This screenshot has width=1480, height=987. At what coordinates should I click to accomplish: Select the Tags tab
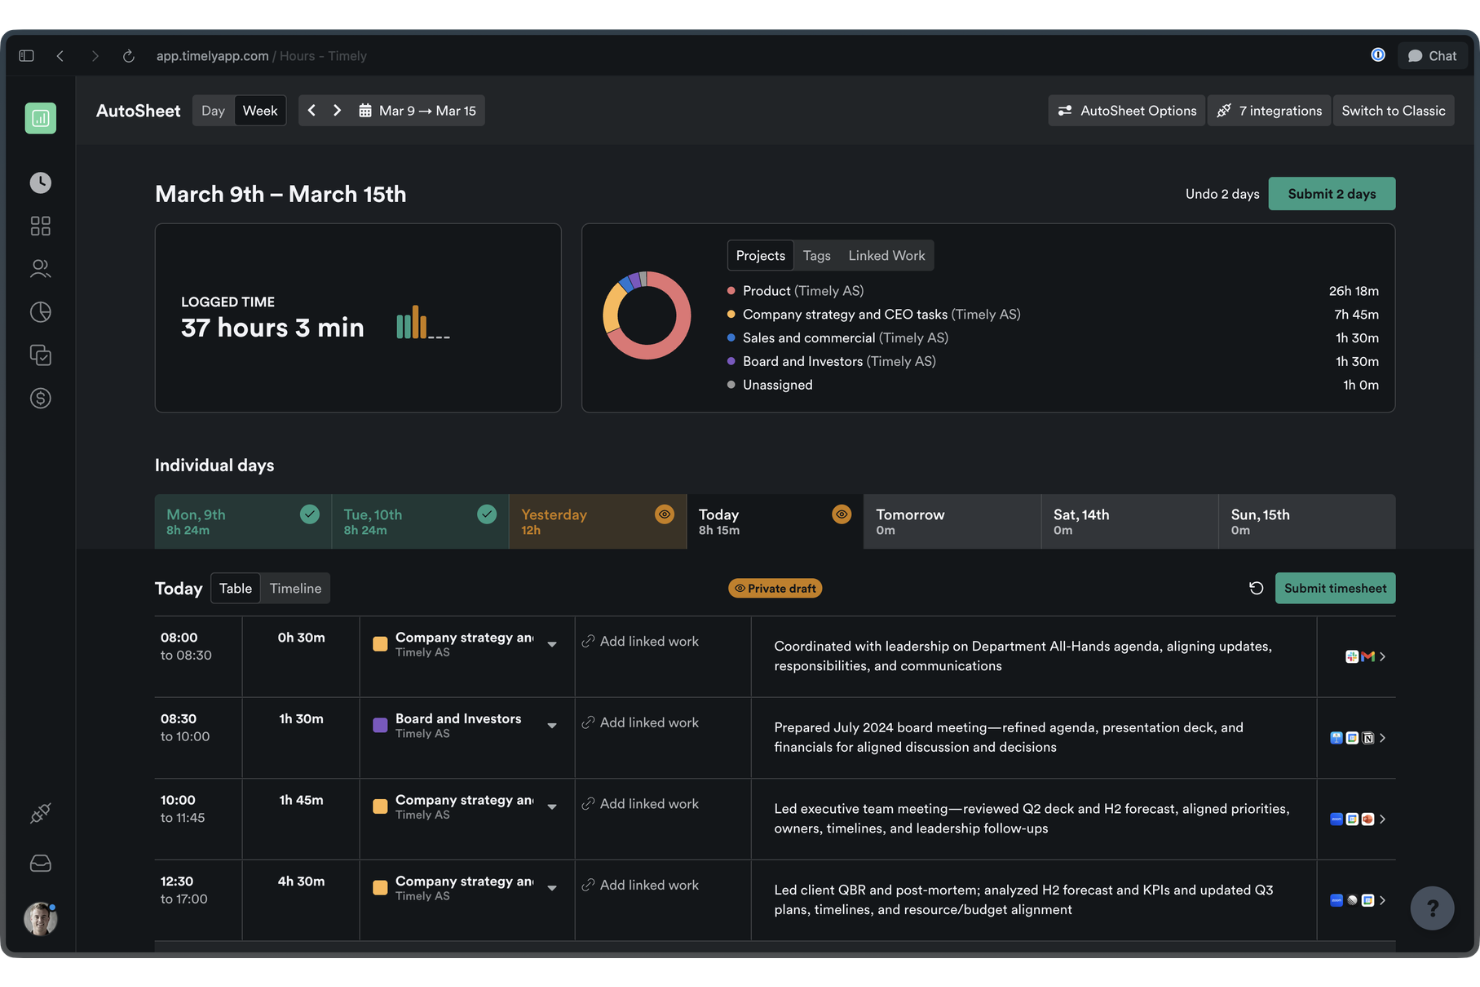coord(816,255)
